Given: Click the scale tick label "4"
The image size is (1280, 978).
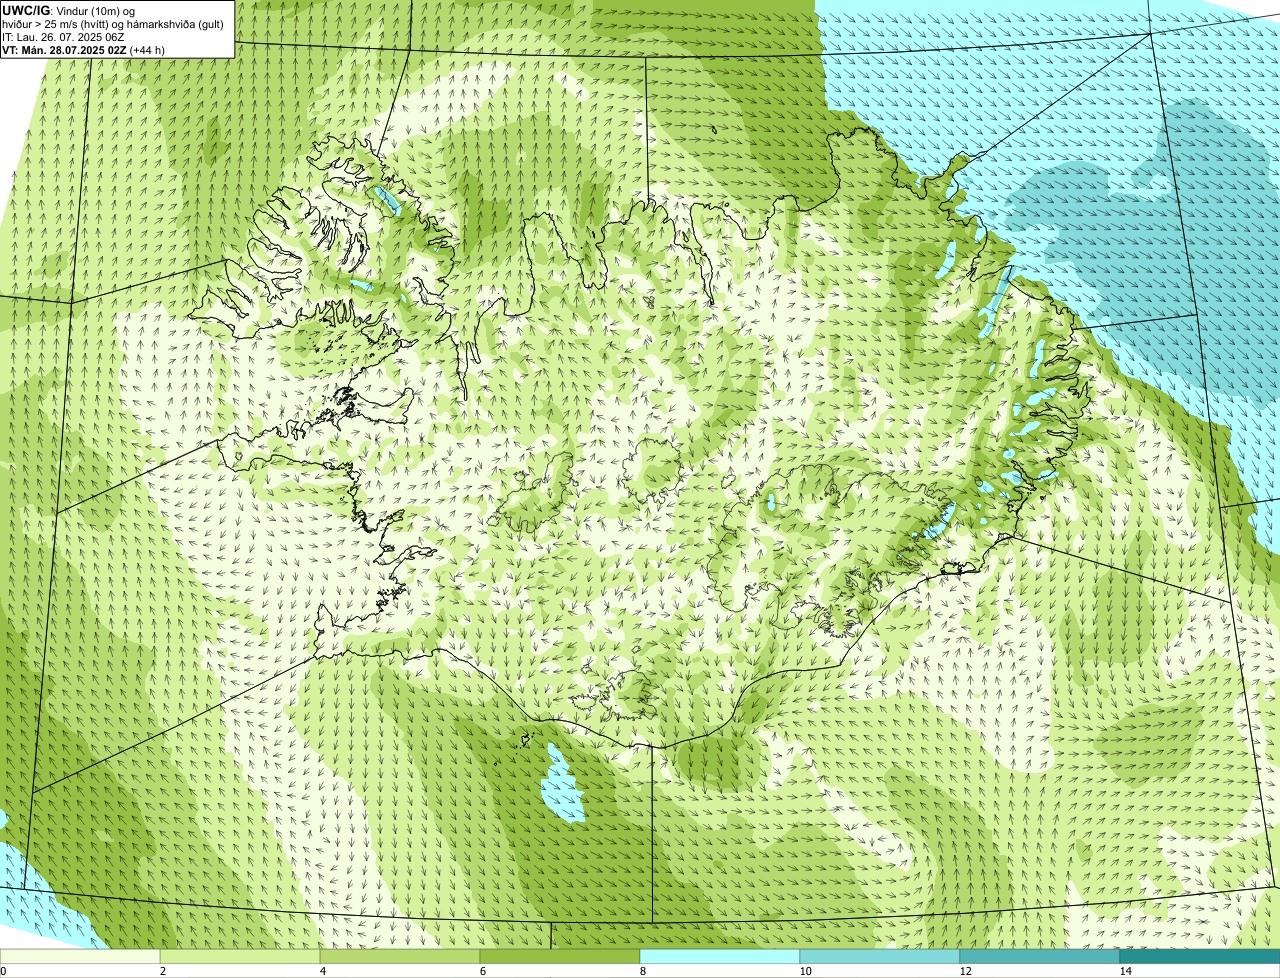Looking at the screenshot, I should tap(322, 971).
